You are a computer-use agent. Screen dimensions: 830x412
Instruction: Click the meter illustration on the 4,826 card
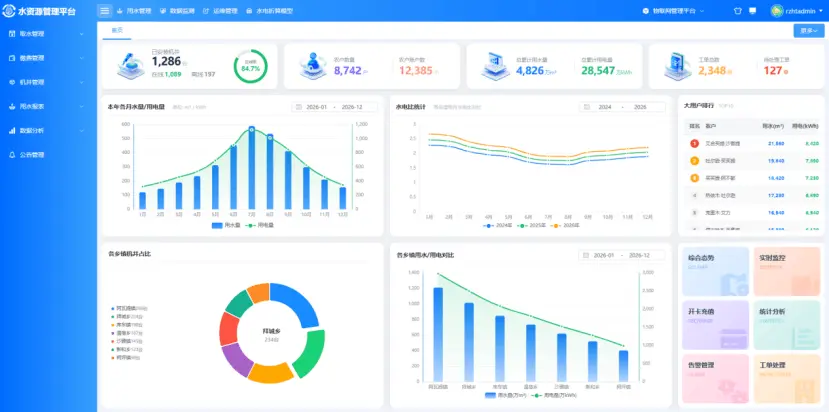495,66
